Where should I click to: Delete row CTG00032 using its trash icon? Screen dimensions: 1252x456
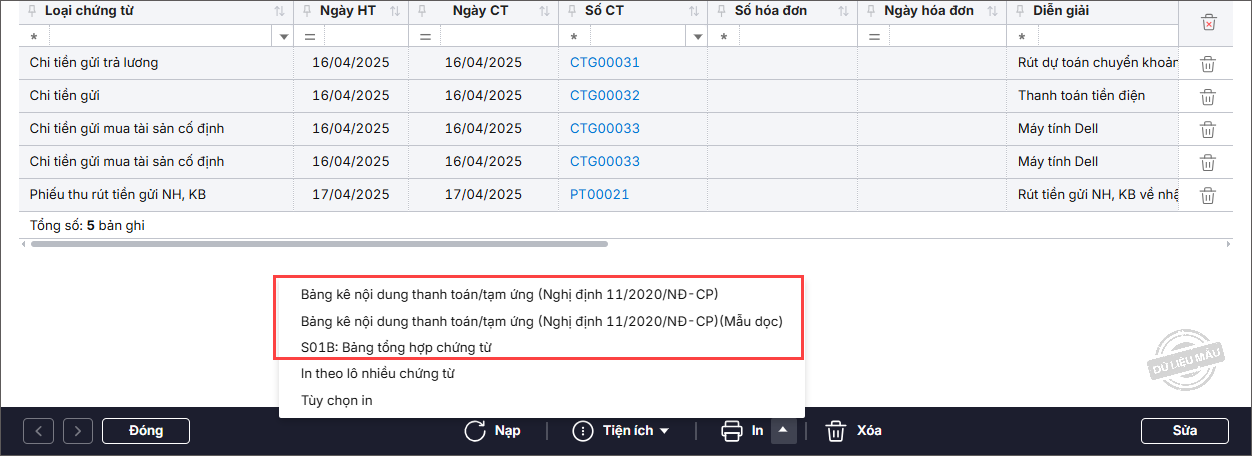[x=1208, y=97]
